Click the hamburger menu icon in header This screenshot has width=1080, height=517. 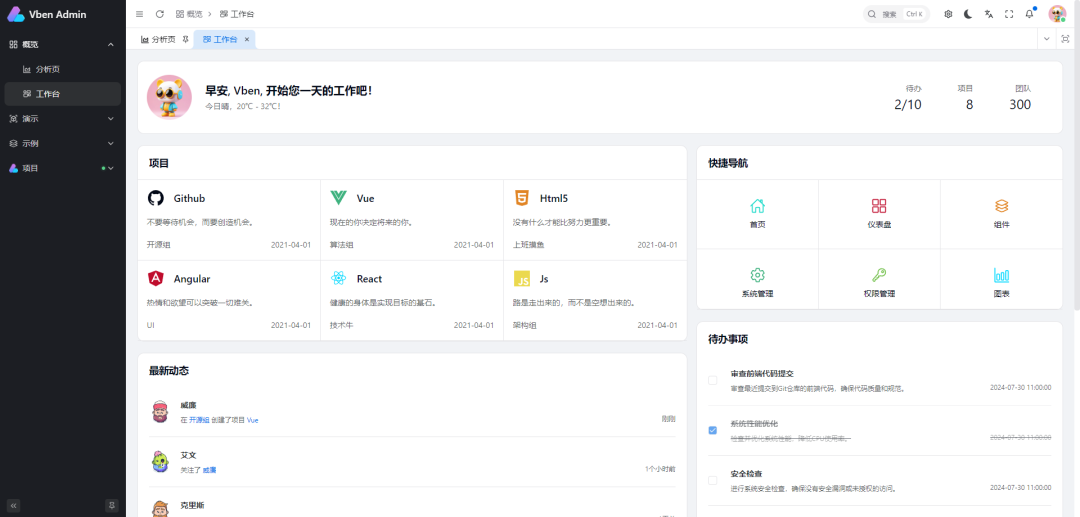tap(140, 14)
